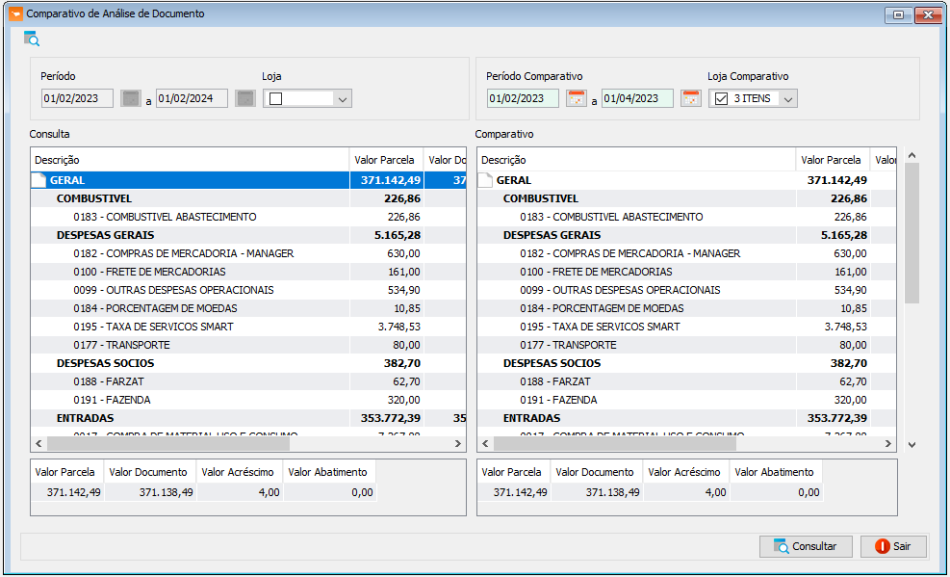Click GERAL document icon in Consulta

pos(39,180)
